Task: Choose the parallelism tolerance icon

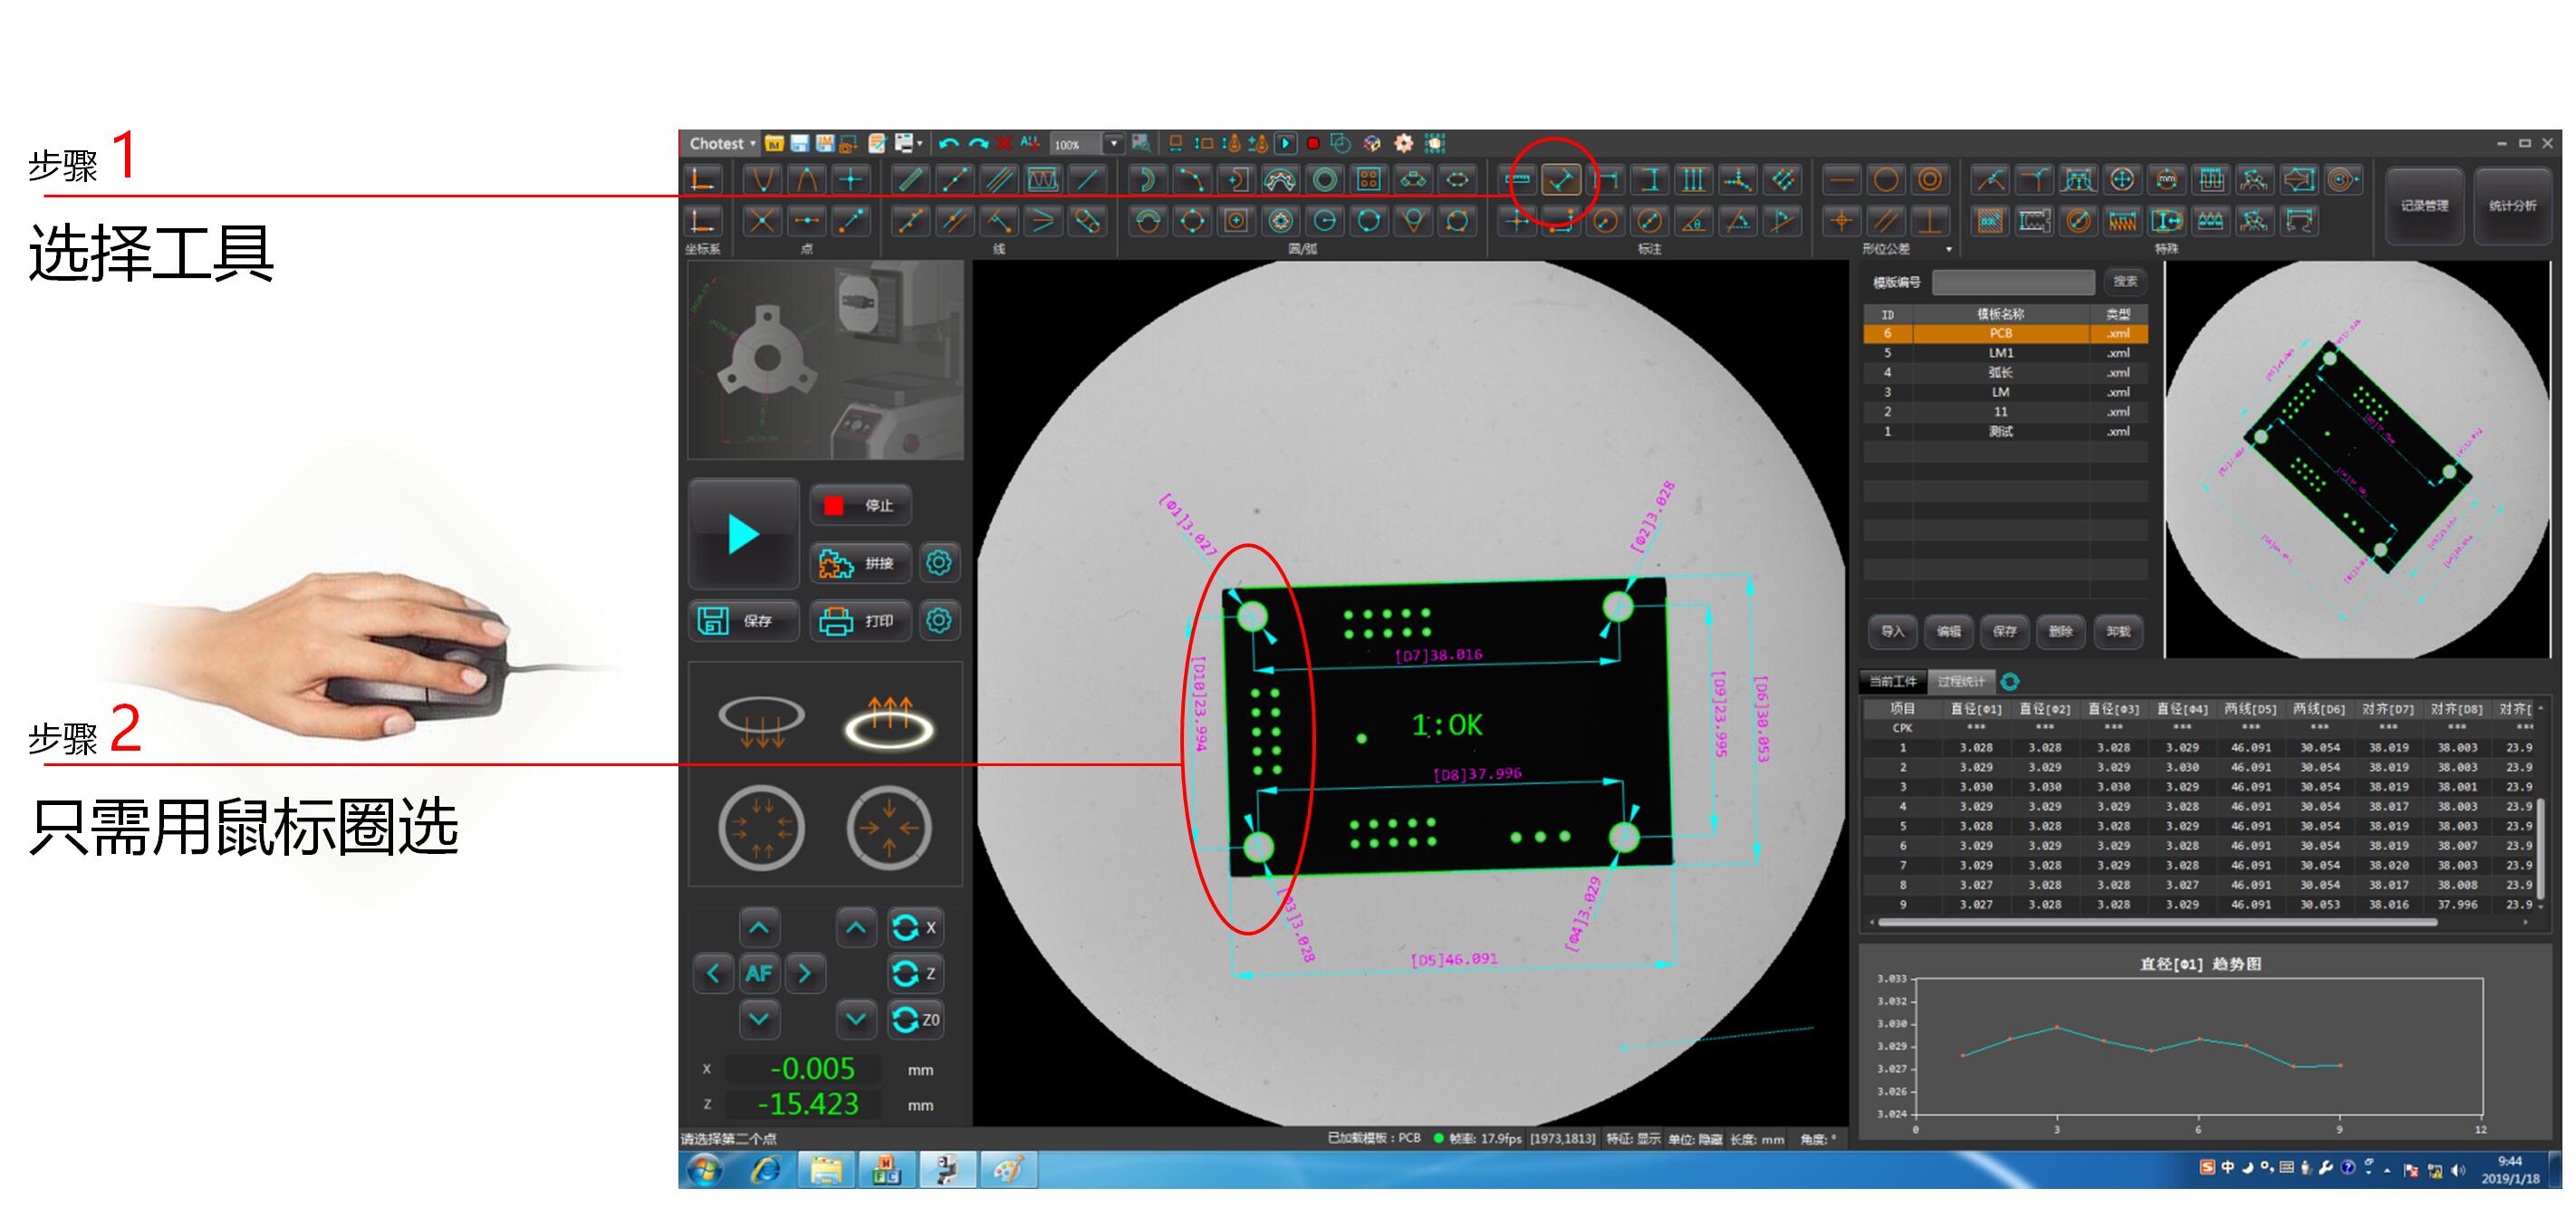Action: pos(1885,221)
